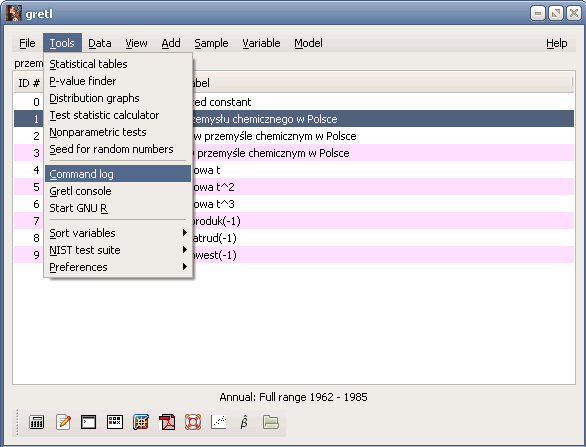This screenshot has height=447, width=586.
Task: Select variable row with ID 0
Action: pos(294,102)
